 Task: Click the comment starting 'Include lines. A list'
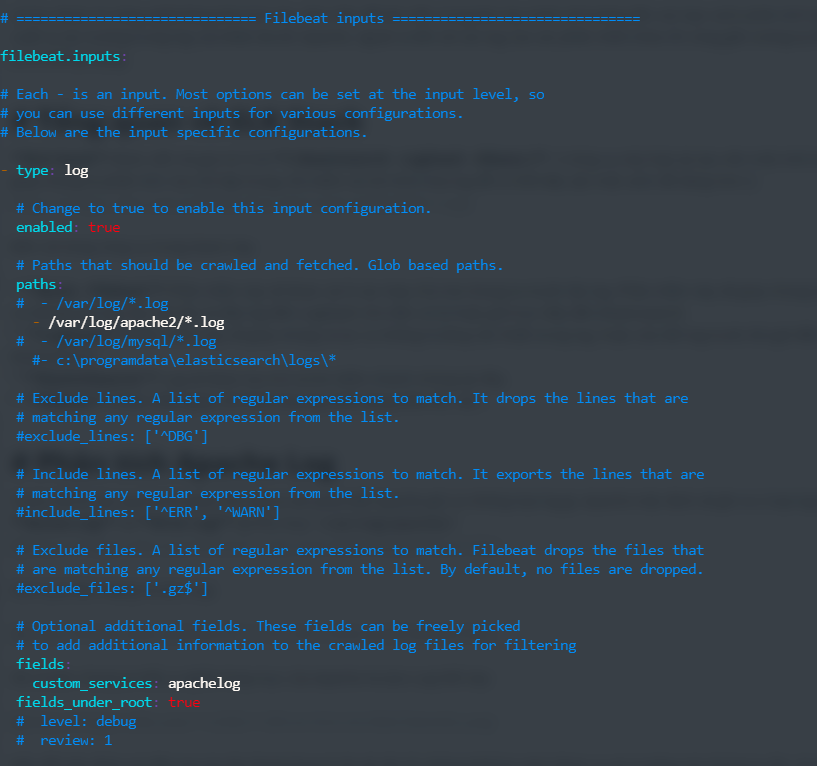click(361, 474)
